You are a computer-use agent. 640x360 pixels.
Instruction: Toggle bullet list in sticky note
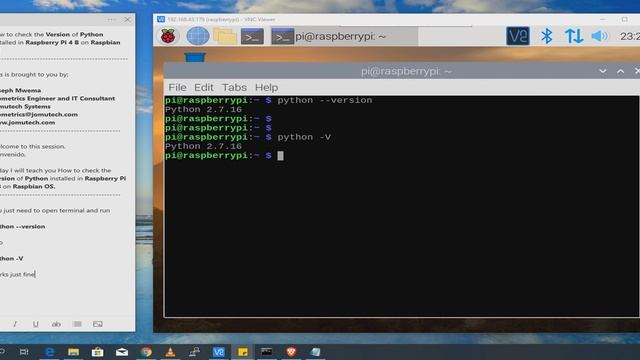tap(77, 324)
